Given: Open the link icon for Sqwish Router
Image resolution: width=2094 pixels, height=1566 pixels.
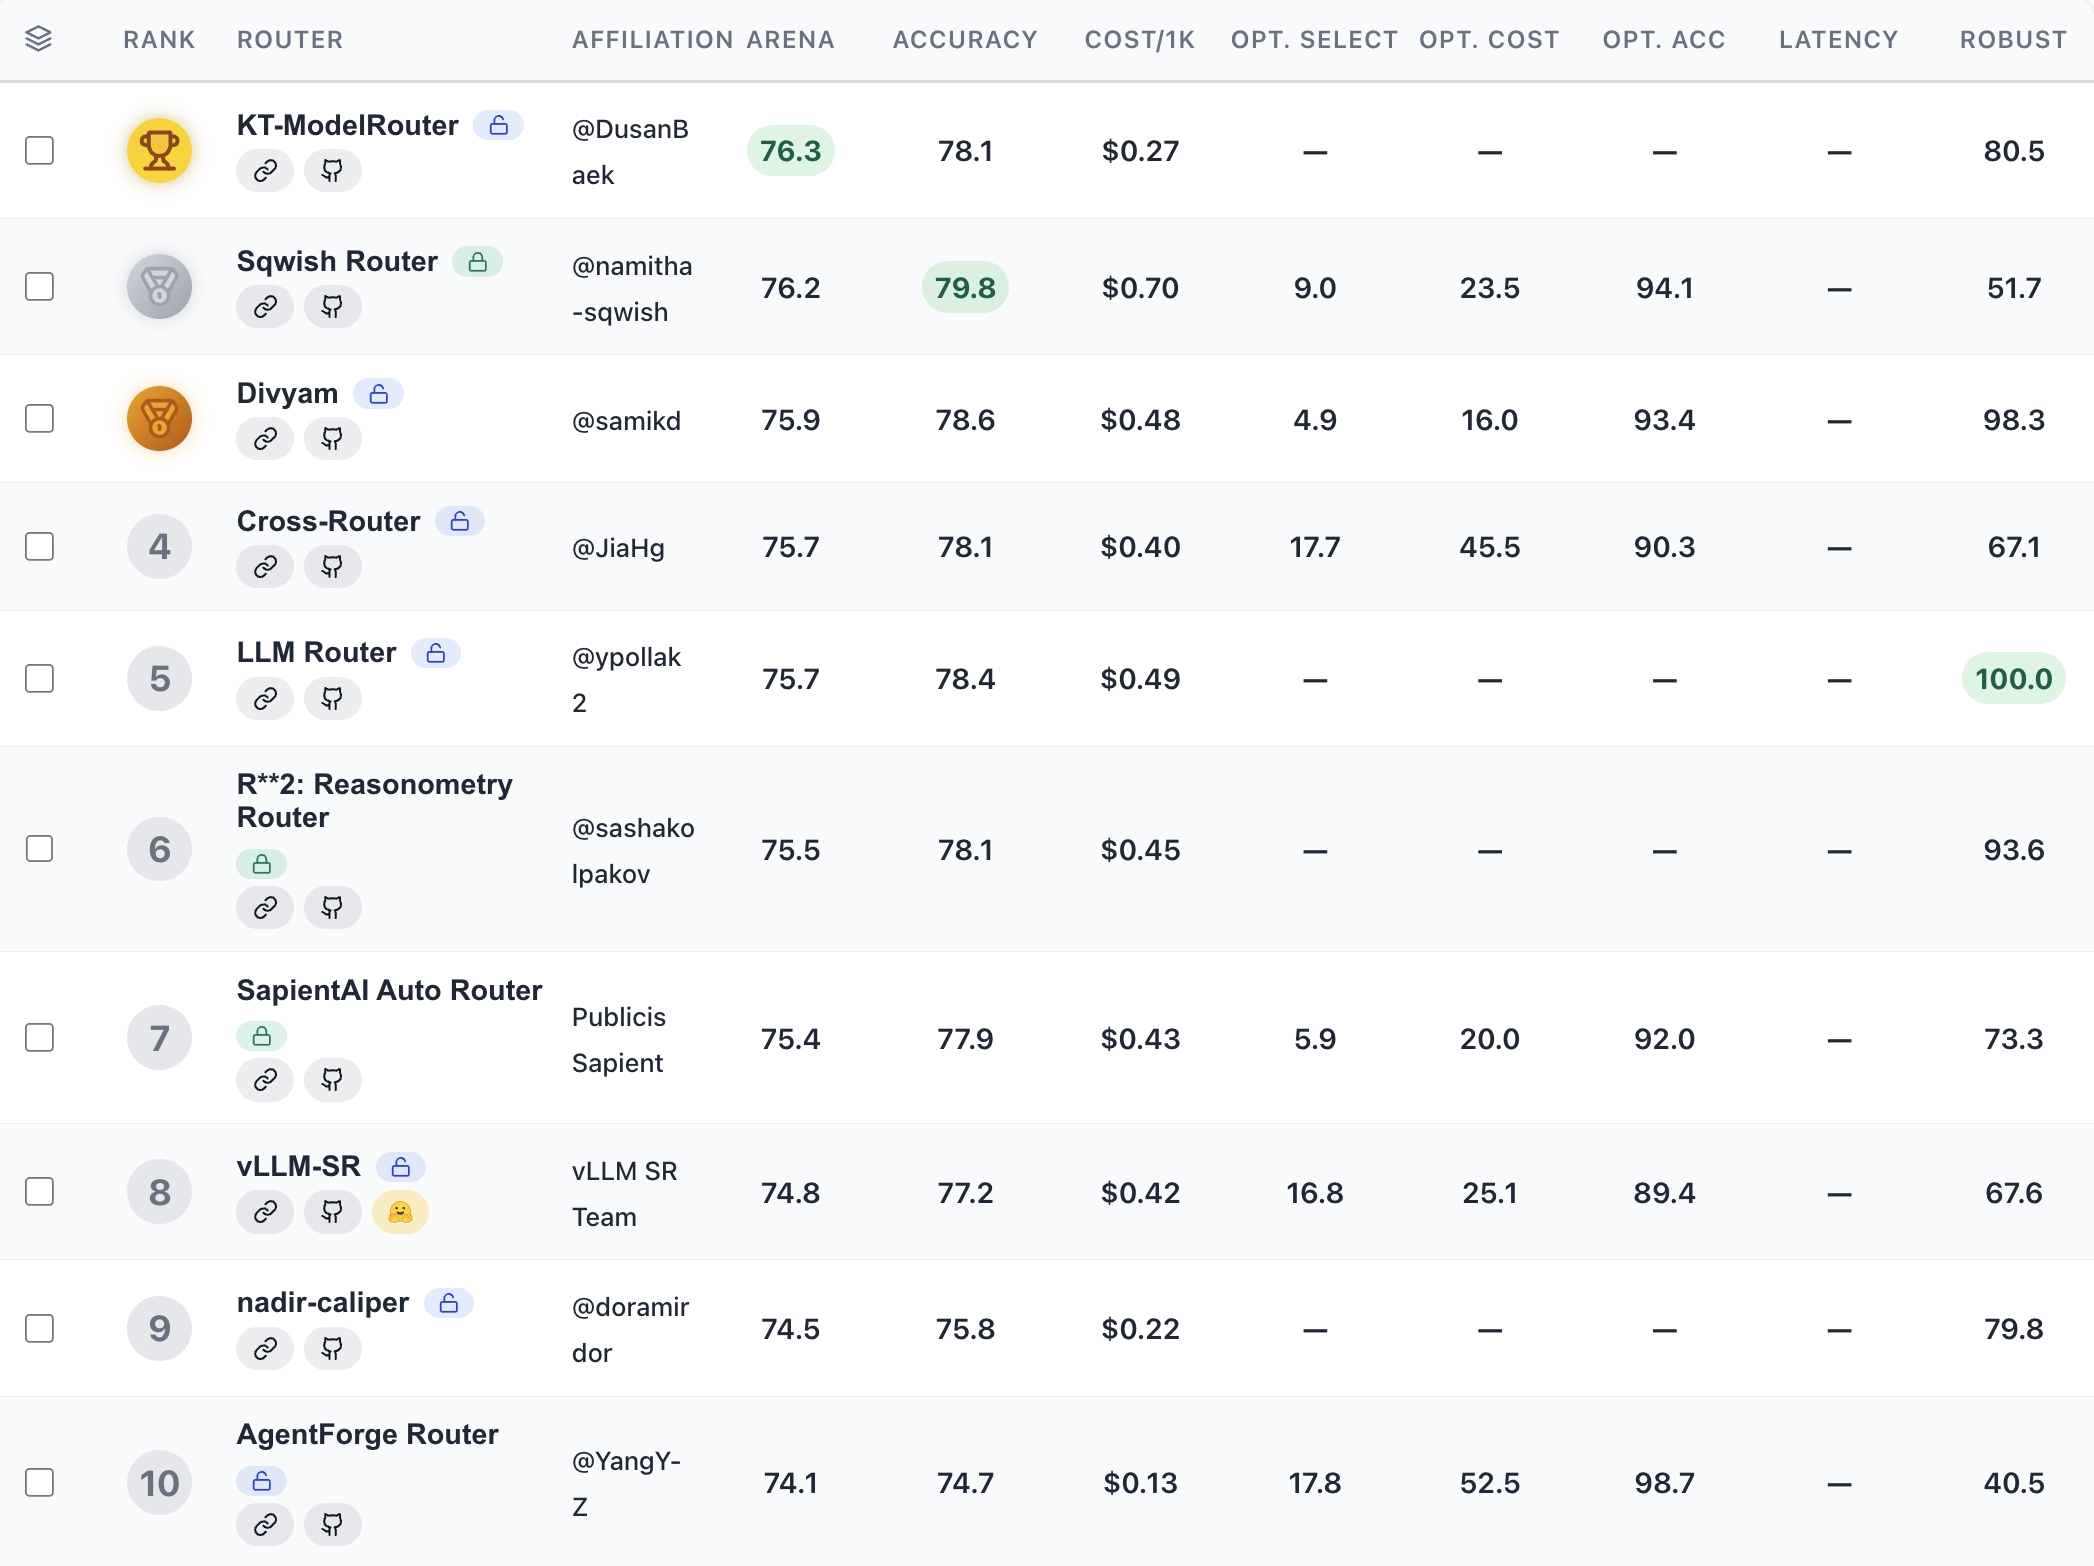Looking at the screenshot, I should pos(265,307).
